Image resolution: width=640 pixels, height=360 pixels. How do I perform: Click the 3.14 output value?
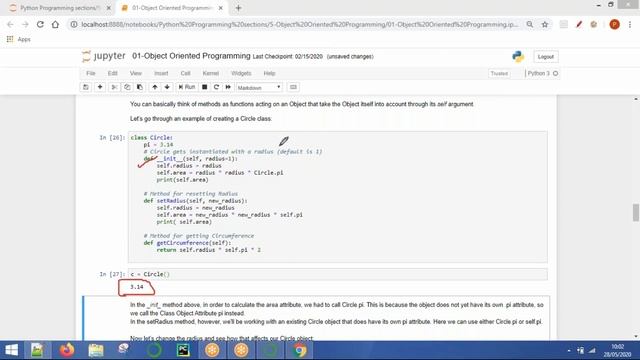[x=137, y=287]
